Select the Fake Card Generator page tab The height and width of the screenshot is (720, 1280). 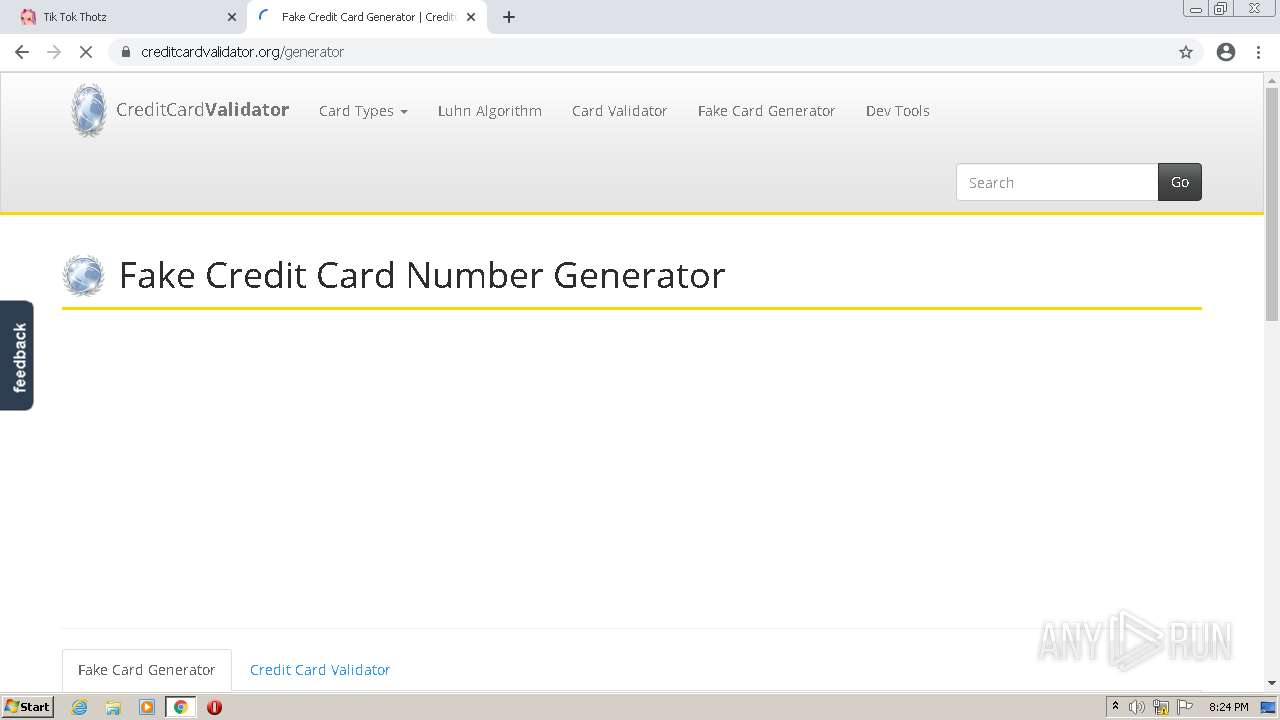click(147, 670)
